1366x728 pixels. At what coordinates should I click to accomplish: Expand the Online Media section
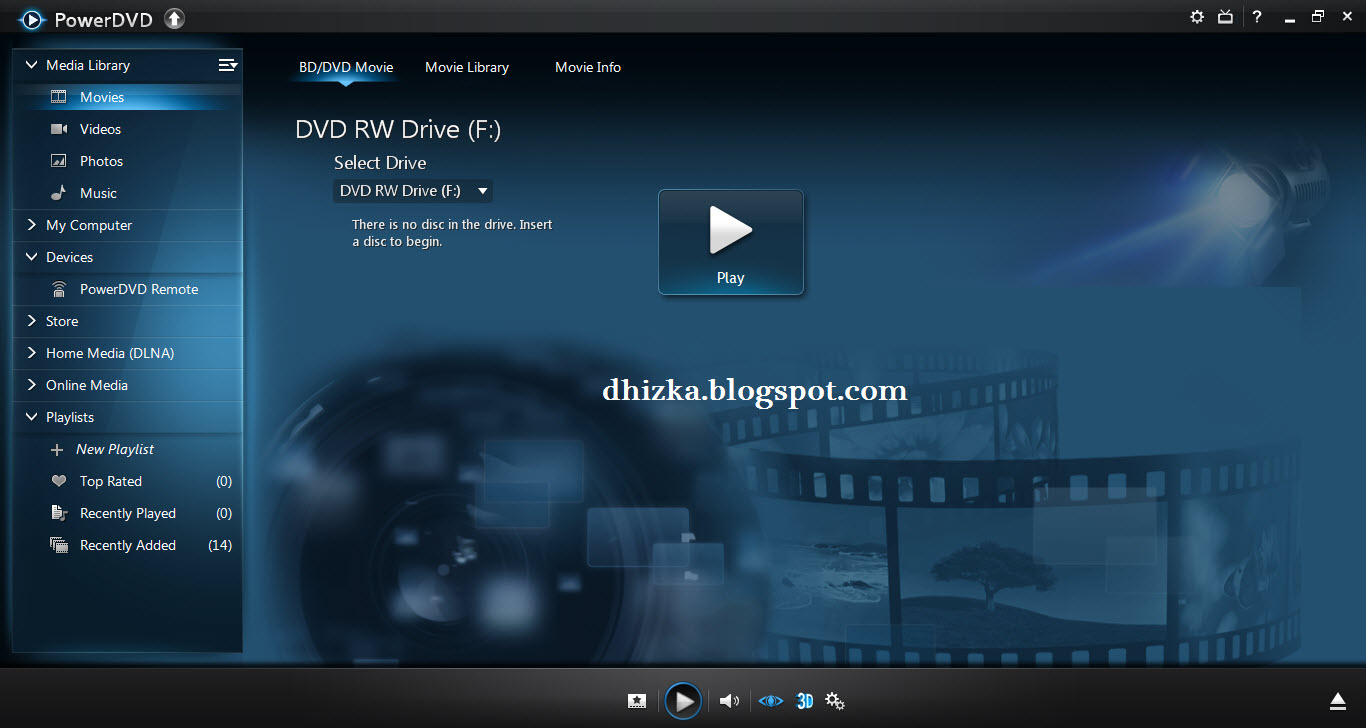(31, 385)
